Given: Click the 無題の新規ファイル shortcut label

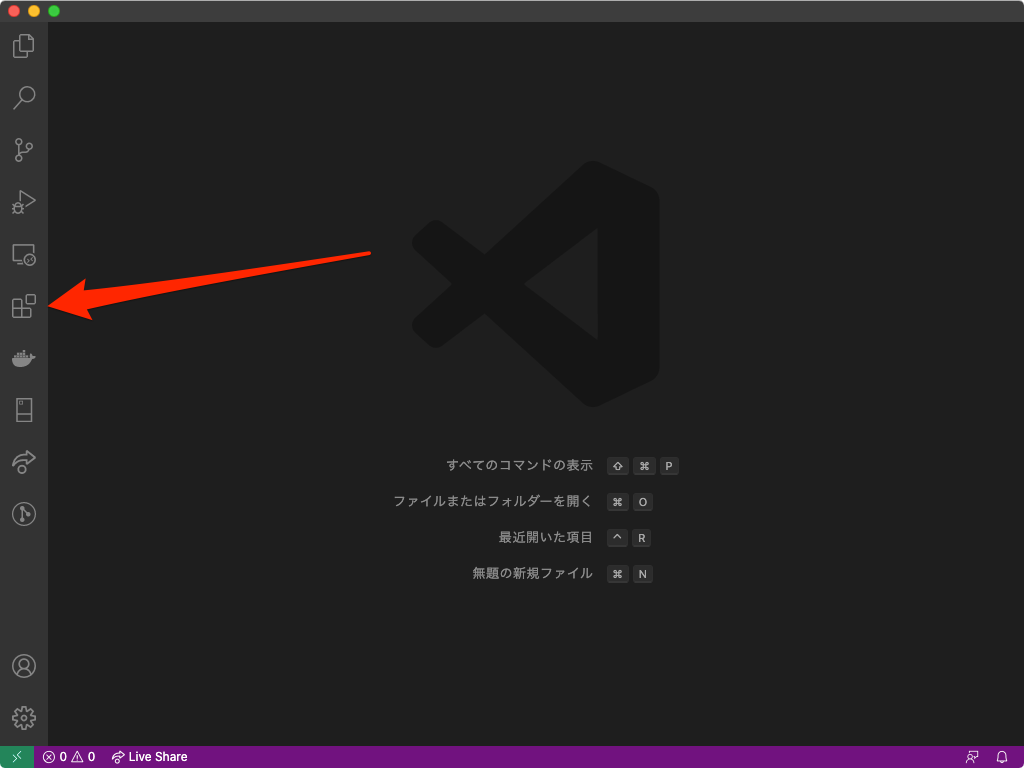Looking at the screenshot, I should tap(533, 573).
